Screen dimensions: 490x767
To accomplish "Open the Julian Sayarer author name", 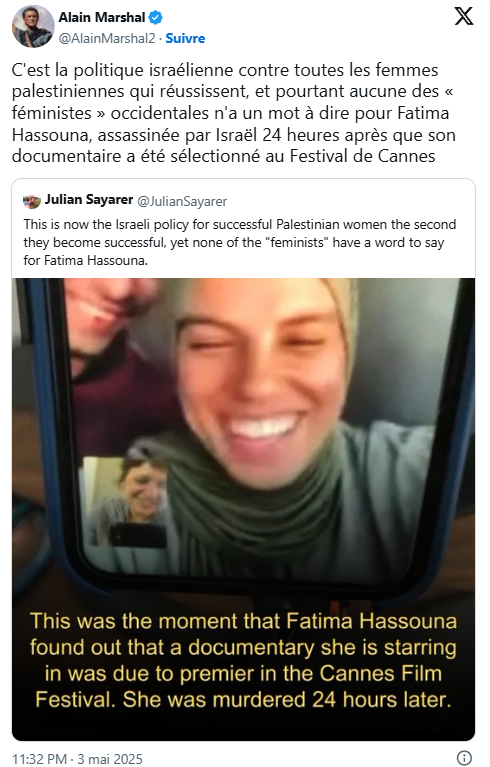I will [x=89, y=200].
